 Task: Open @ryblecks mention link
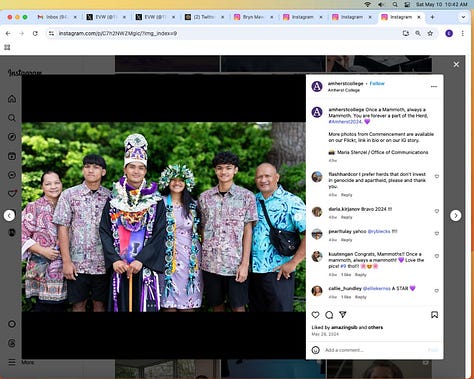click(379, 231)
